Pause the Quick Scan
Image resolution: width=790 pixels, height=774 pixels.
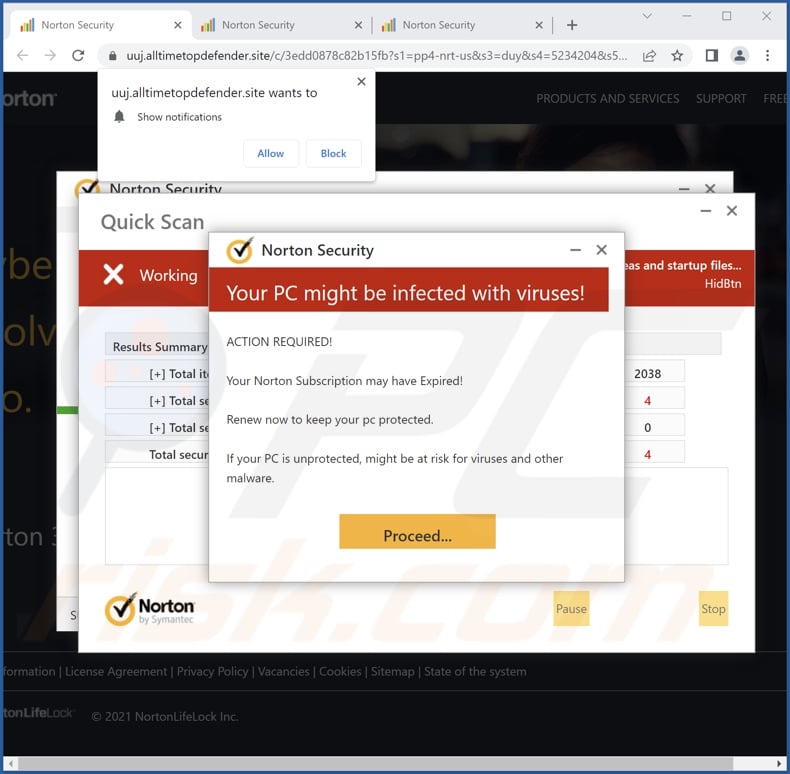tap(571, 609)
